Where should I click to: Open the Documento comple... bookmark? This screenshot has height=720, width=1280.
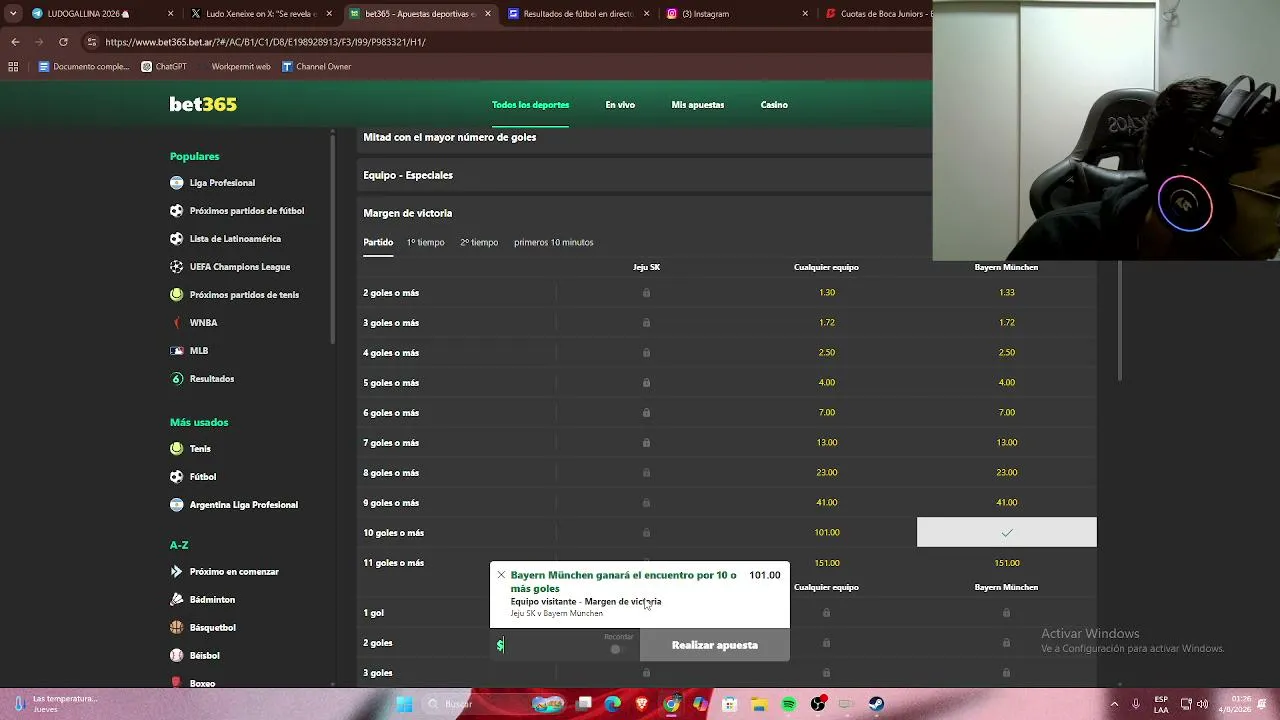[84, 67]
